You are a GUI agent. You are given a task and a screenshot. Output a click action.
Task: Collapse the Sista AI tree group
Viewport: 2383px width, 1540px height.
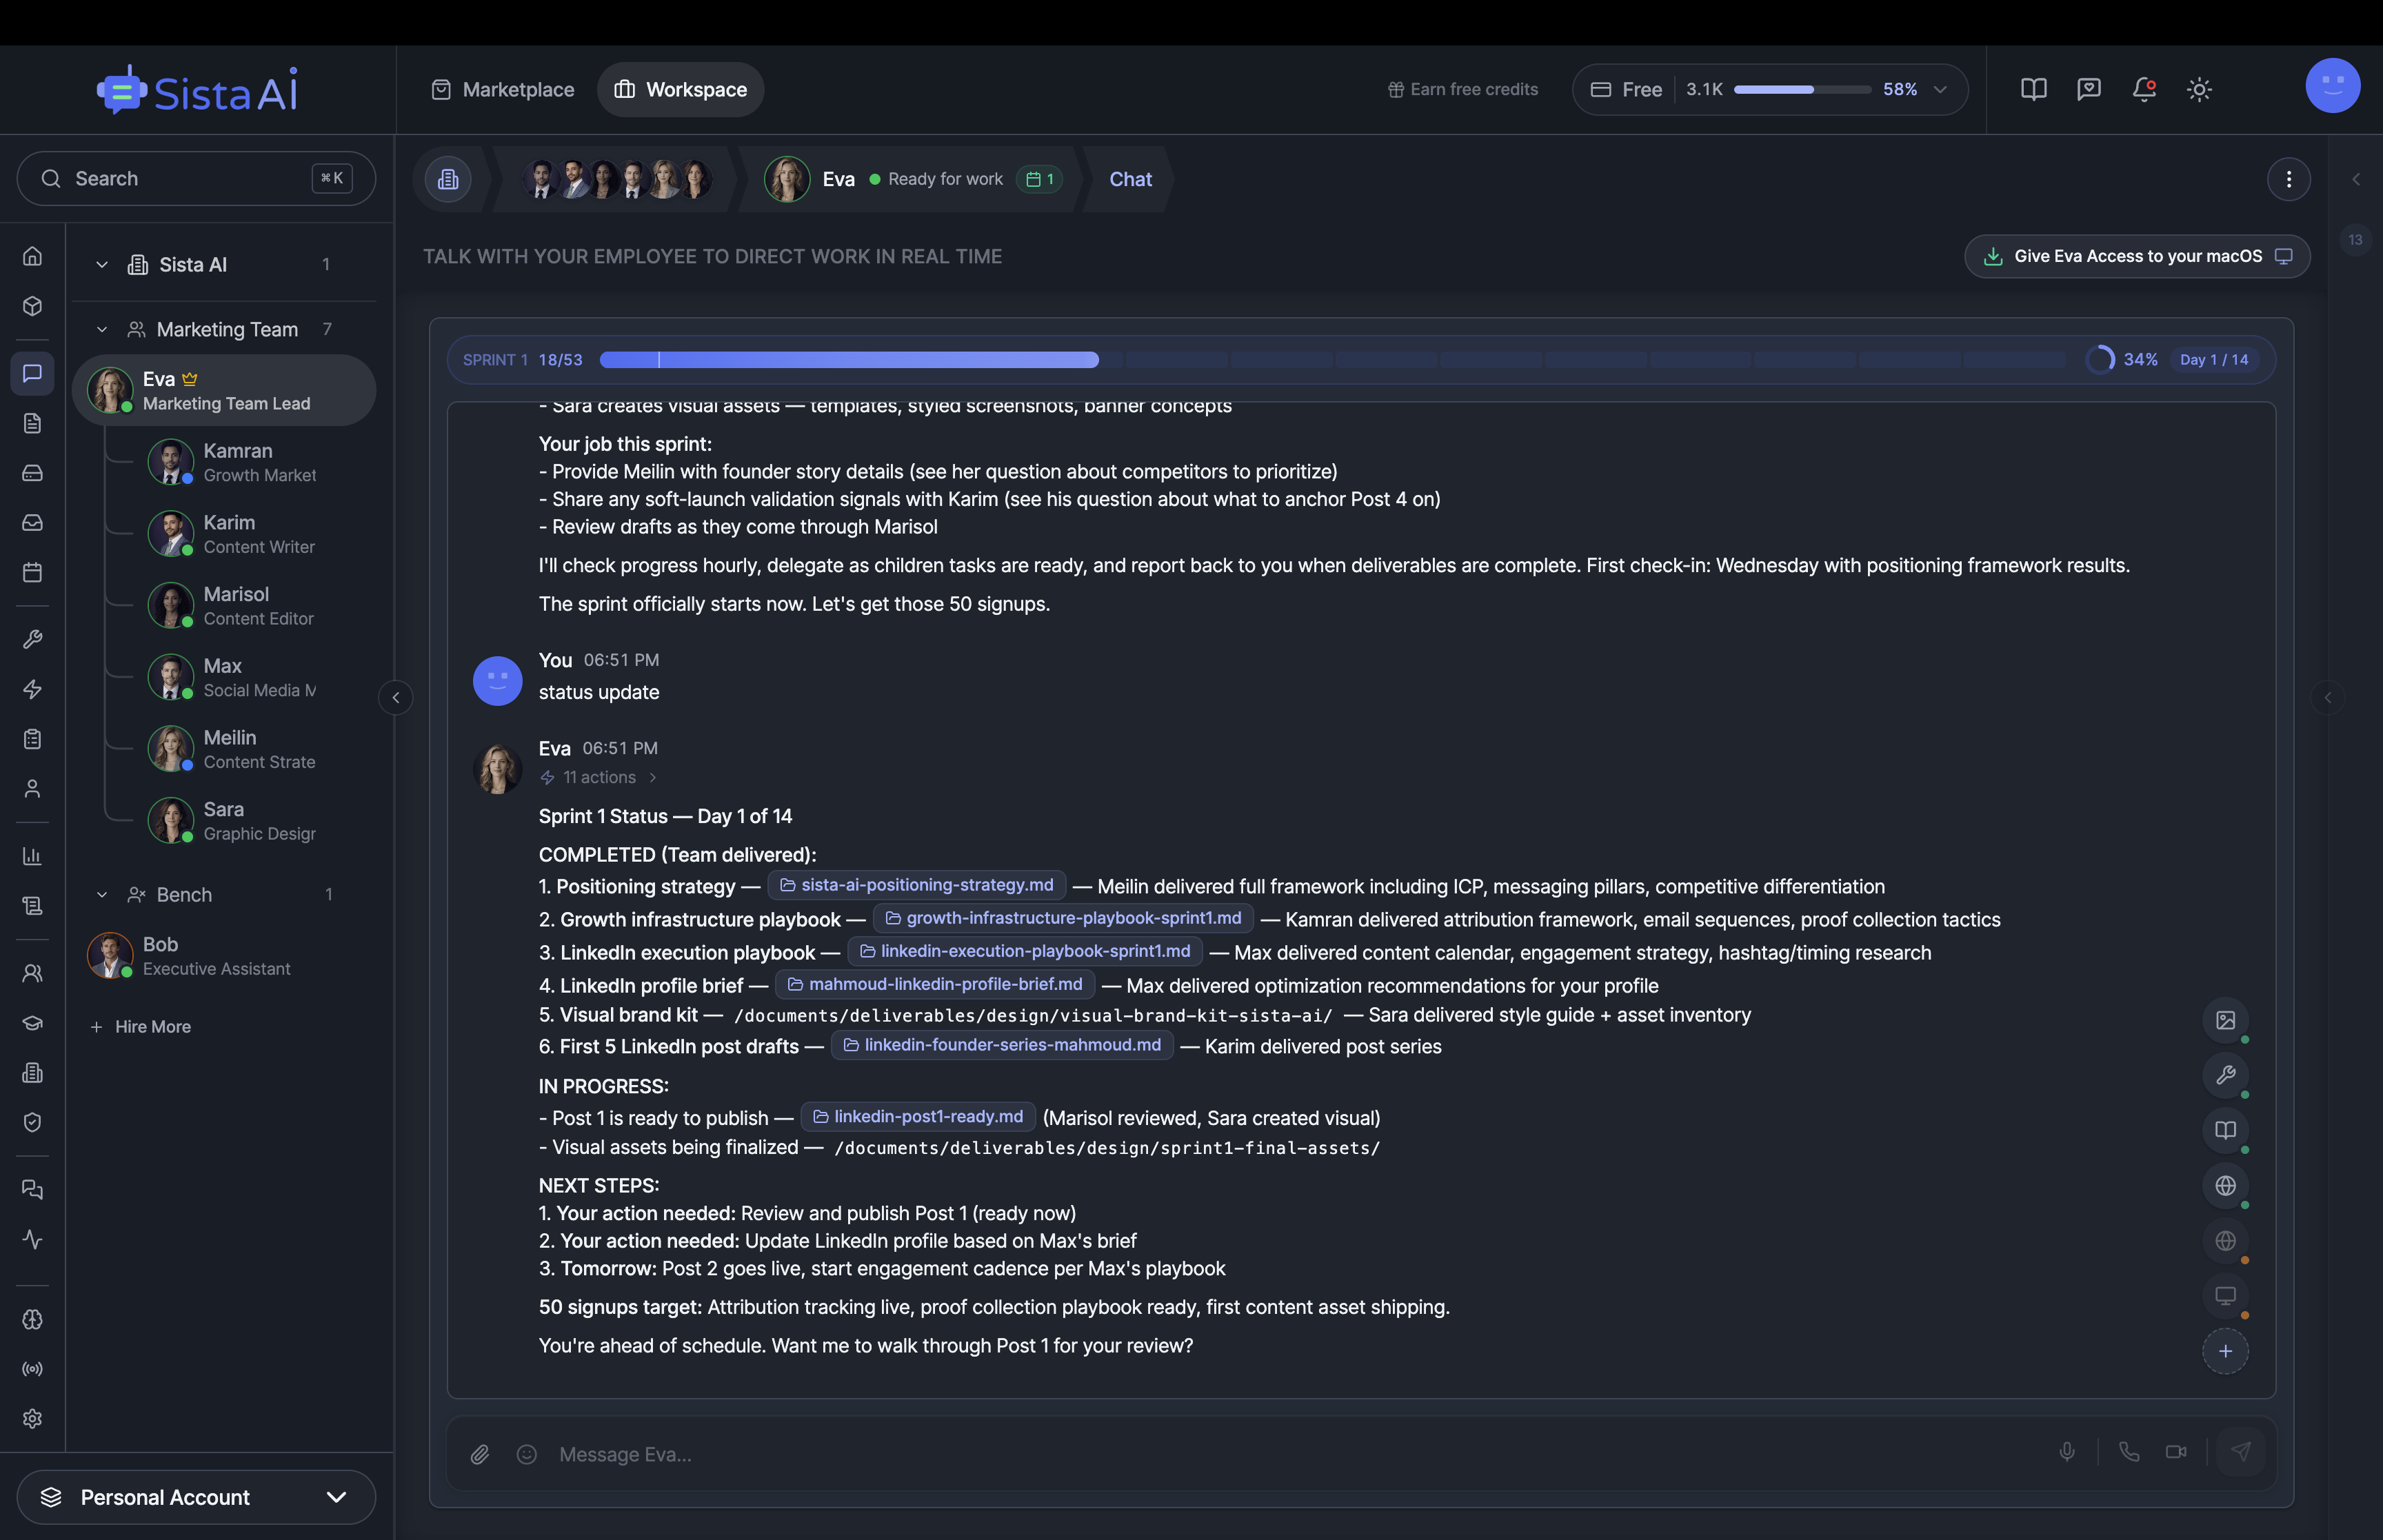coord(102,265)
